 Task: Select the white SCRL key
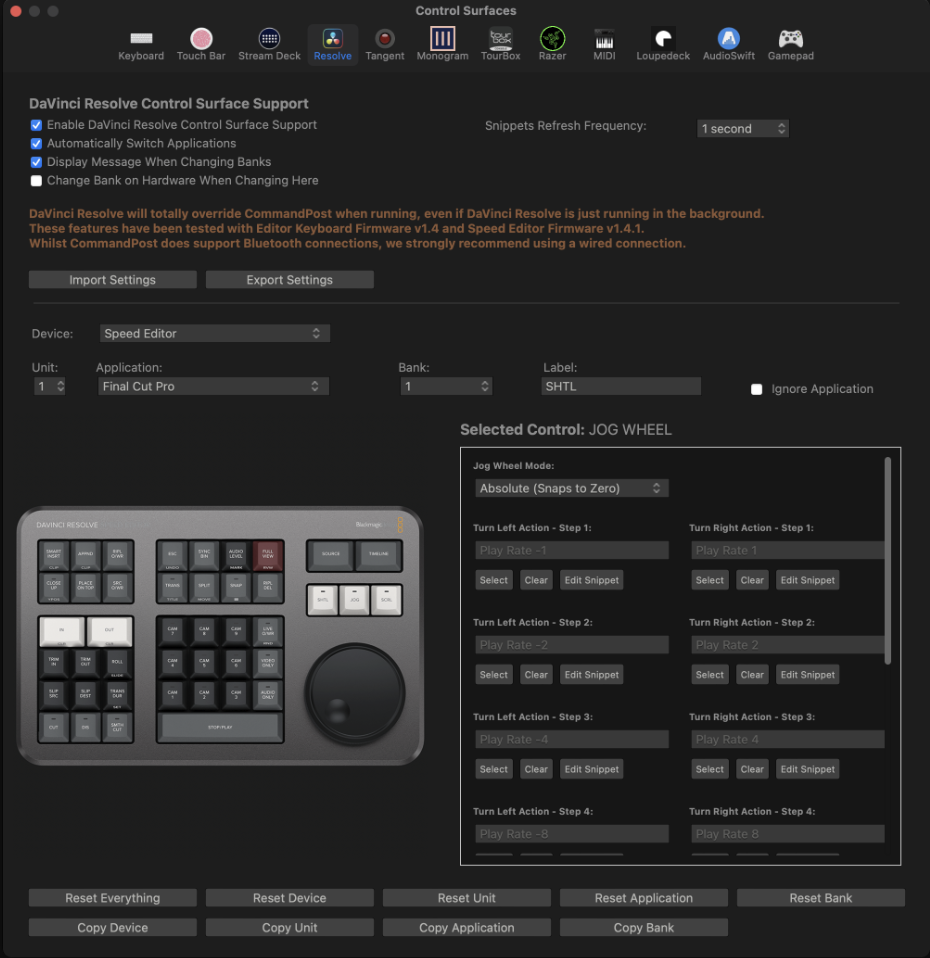click(x=386, y=599)
